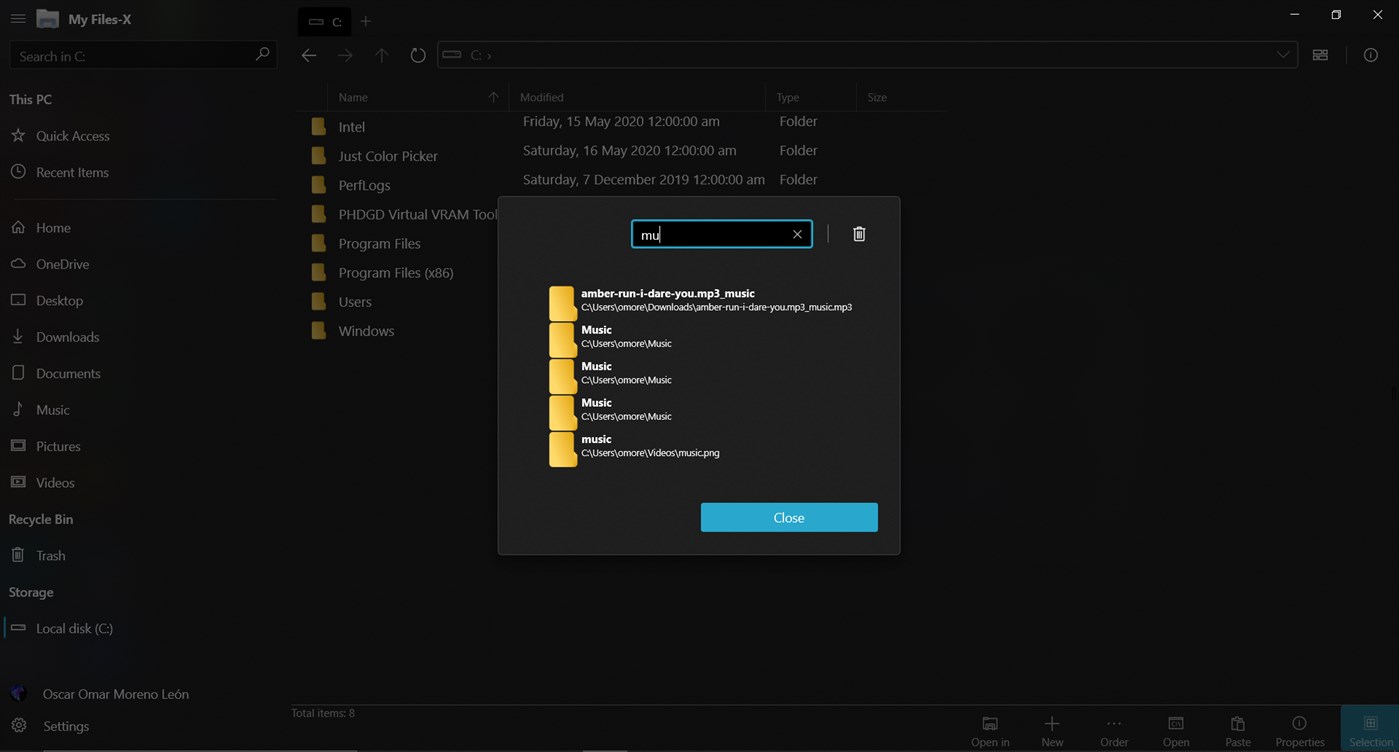
Task: Click the info icon near the address bar
Action: (1370, 55)
